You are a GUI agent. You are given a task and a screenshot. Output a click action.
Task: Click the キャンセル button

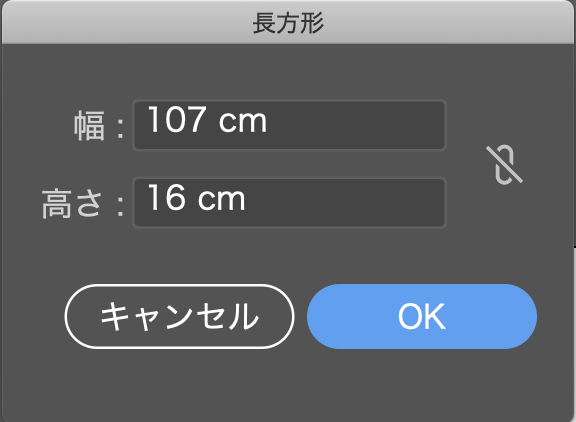pyautogui.click(x=180, y=316)
